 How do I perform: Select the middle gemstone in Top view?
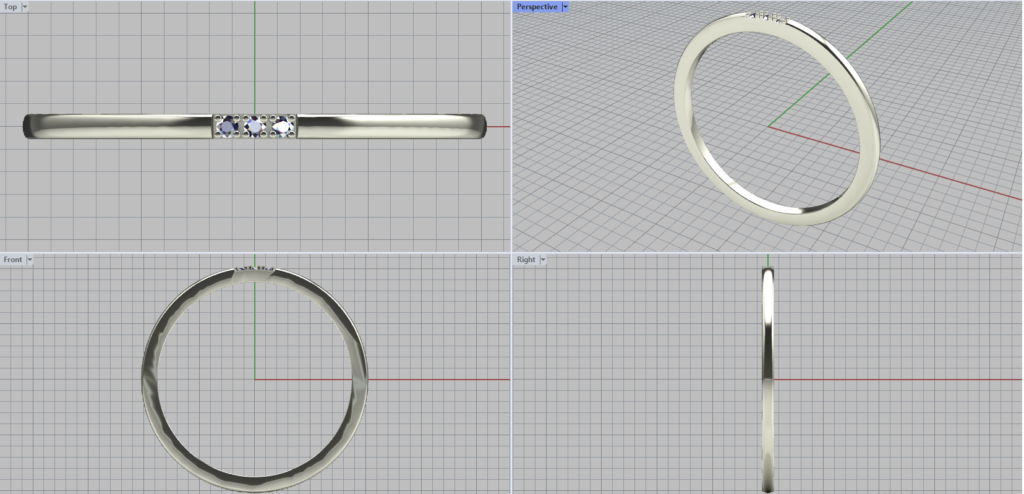pos(255,126)
